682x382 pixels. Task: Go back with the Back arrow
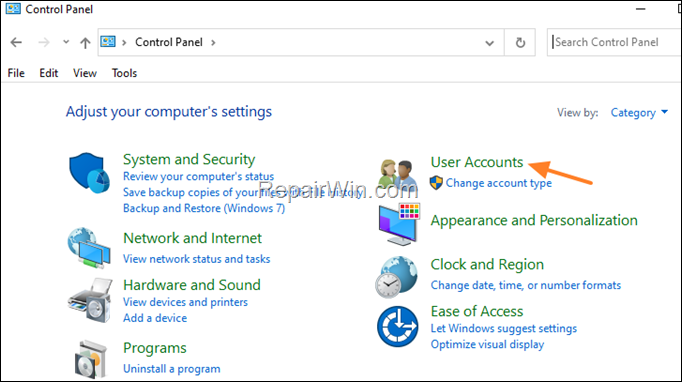16,42
